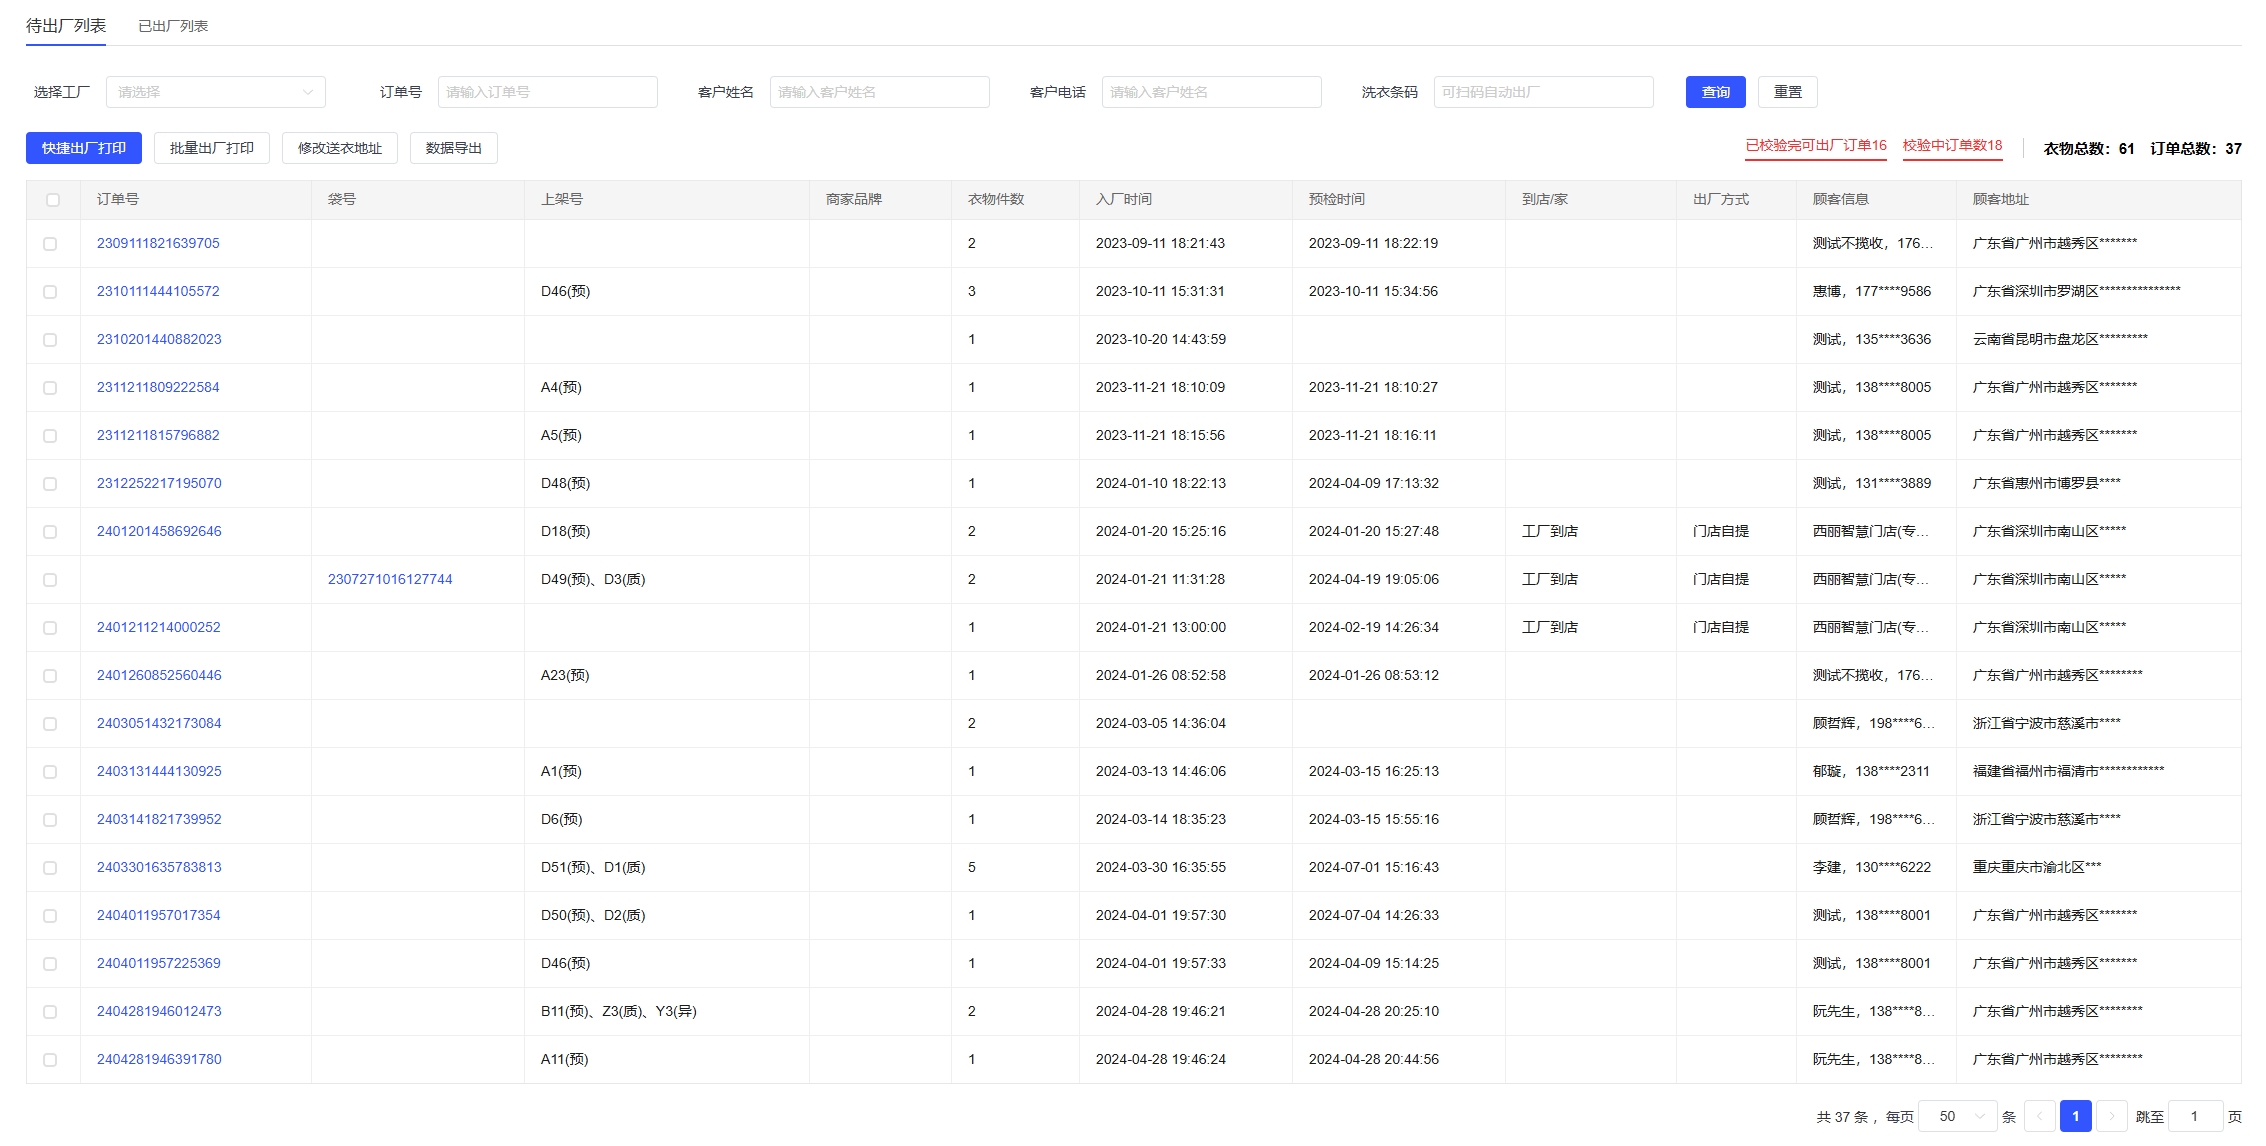Image resolution: width=2266 pixels, height=1146 pixels.
Task: Click 批量出厂打印 batch print button
Action: pos(212,148)
